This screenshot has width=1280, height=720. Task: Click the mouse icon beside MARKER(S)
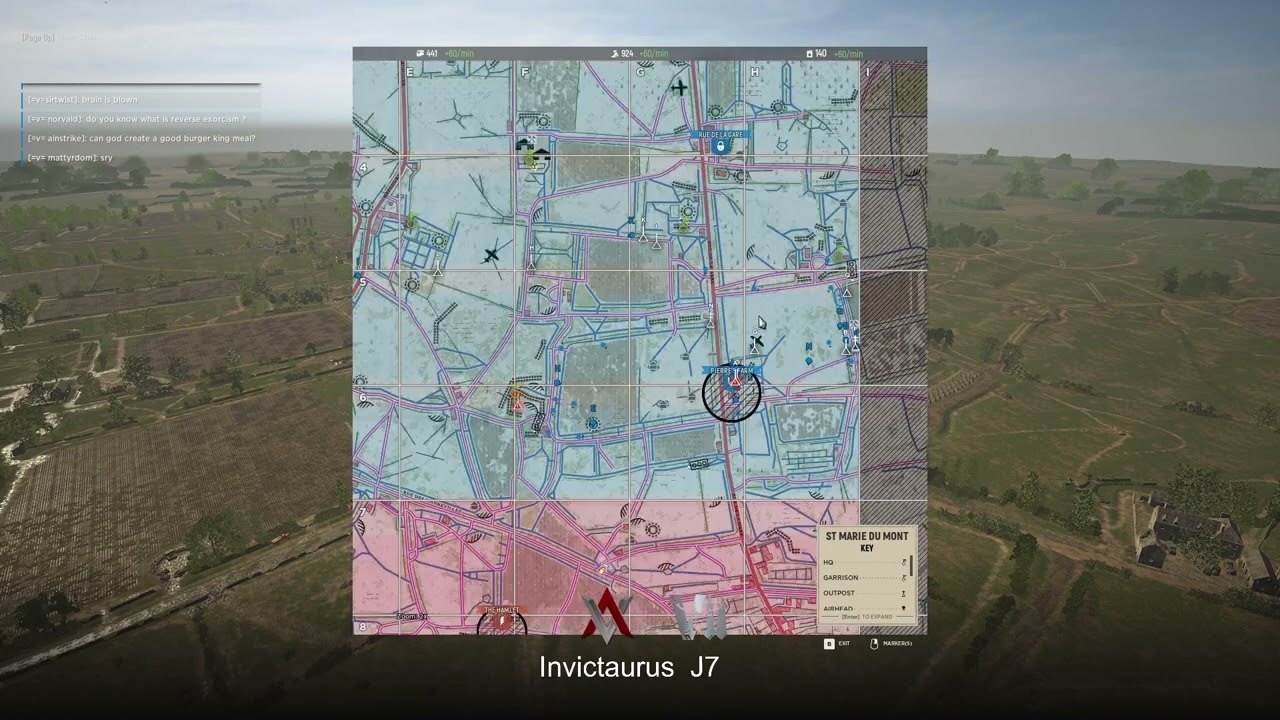[874, 643]
